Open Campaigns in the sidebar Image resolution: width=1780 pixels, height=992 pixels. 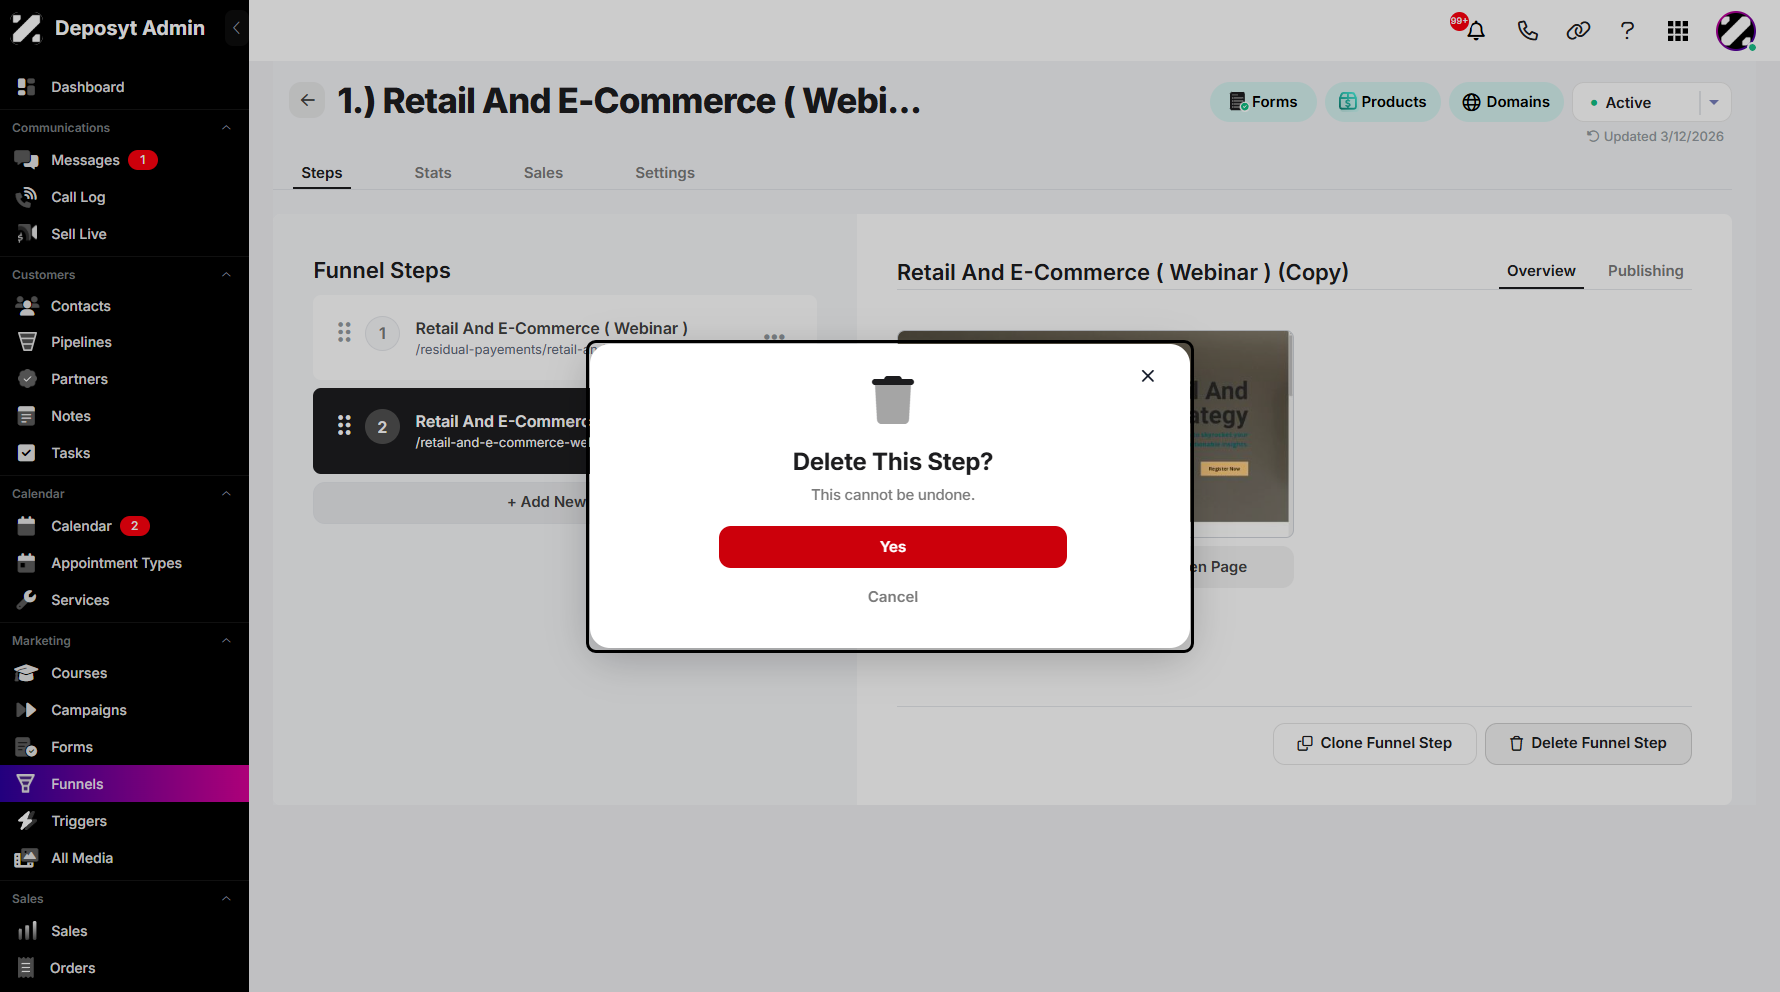(124, 710)
